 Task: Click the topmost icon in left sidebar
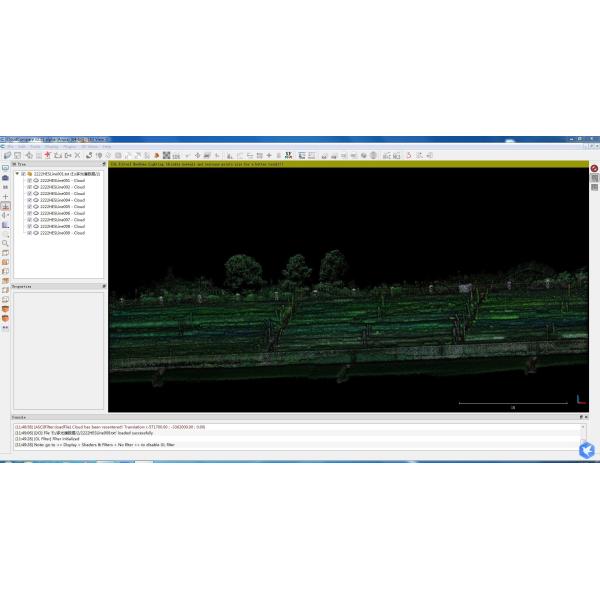(x=5, y=168)
